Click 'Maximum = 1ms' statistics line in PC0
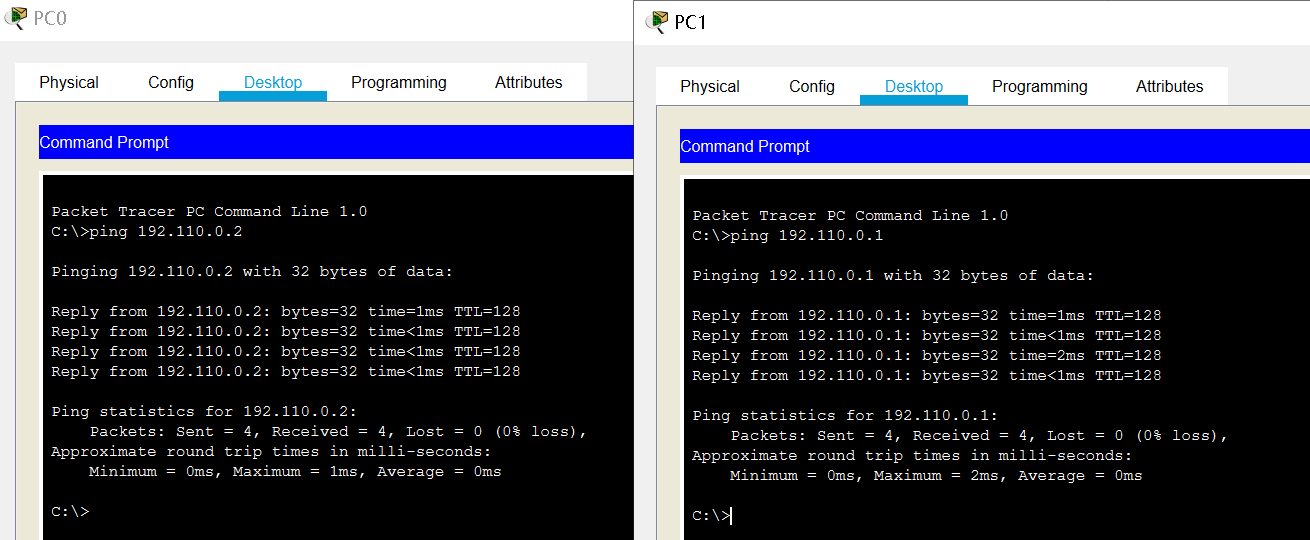The width and height of the screenshot is (1310, 540). coord(295,472)
